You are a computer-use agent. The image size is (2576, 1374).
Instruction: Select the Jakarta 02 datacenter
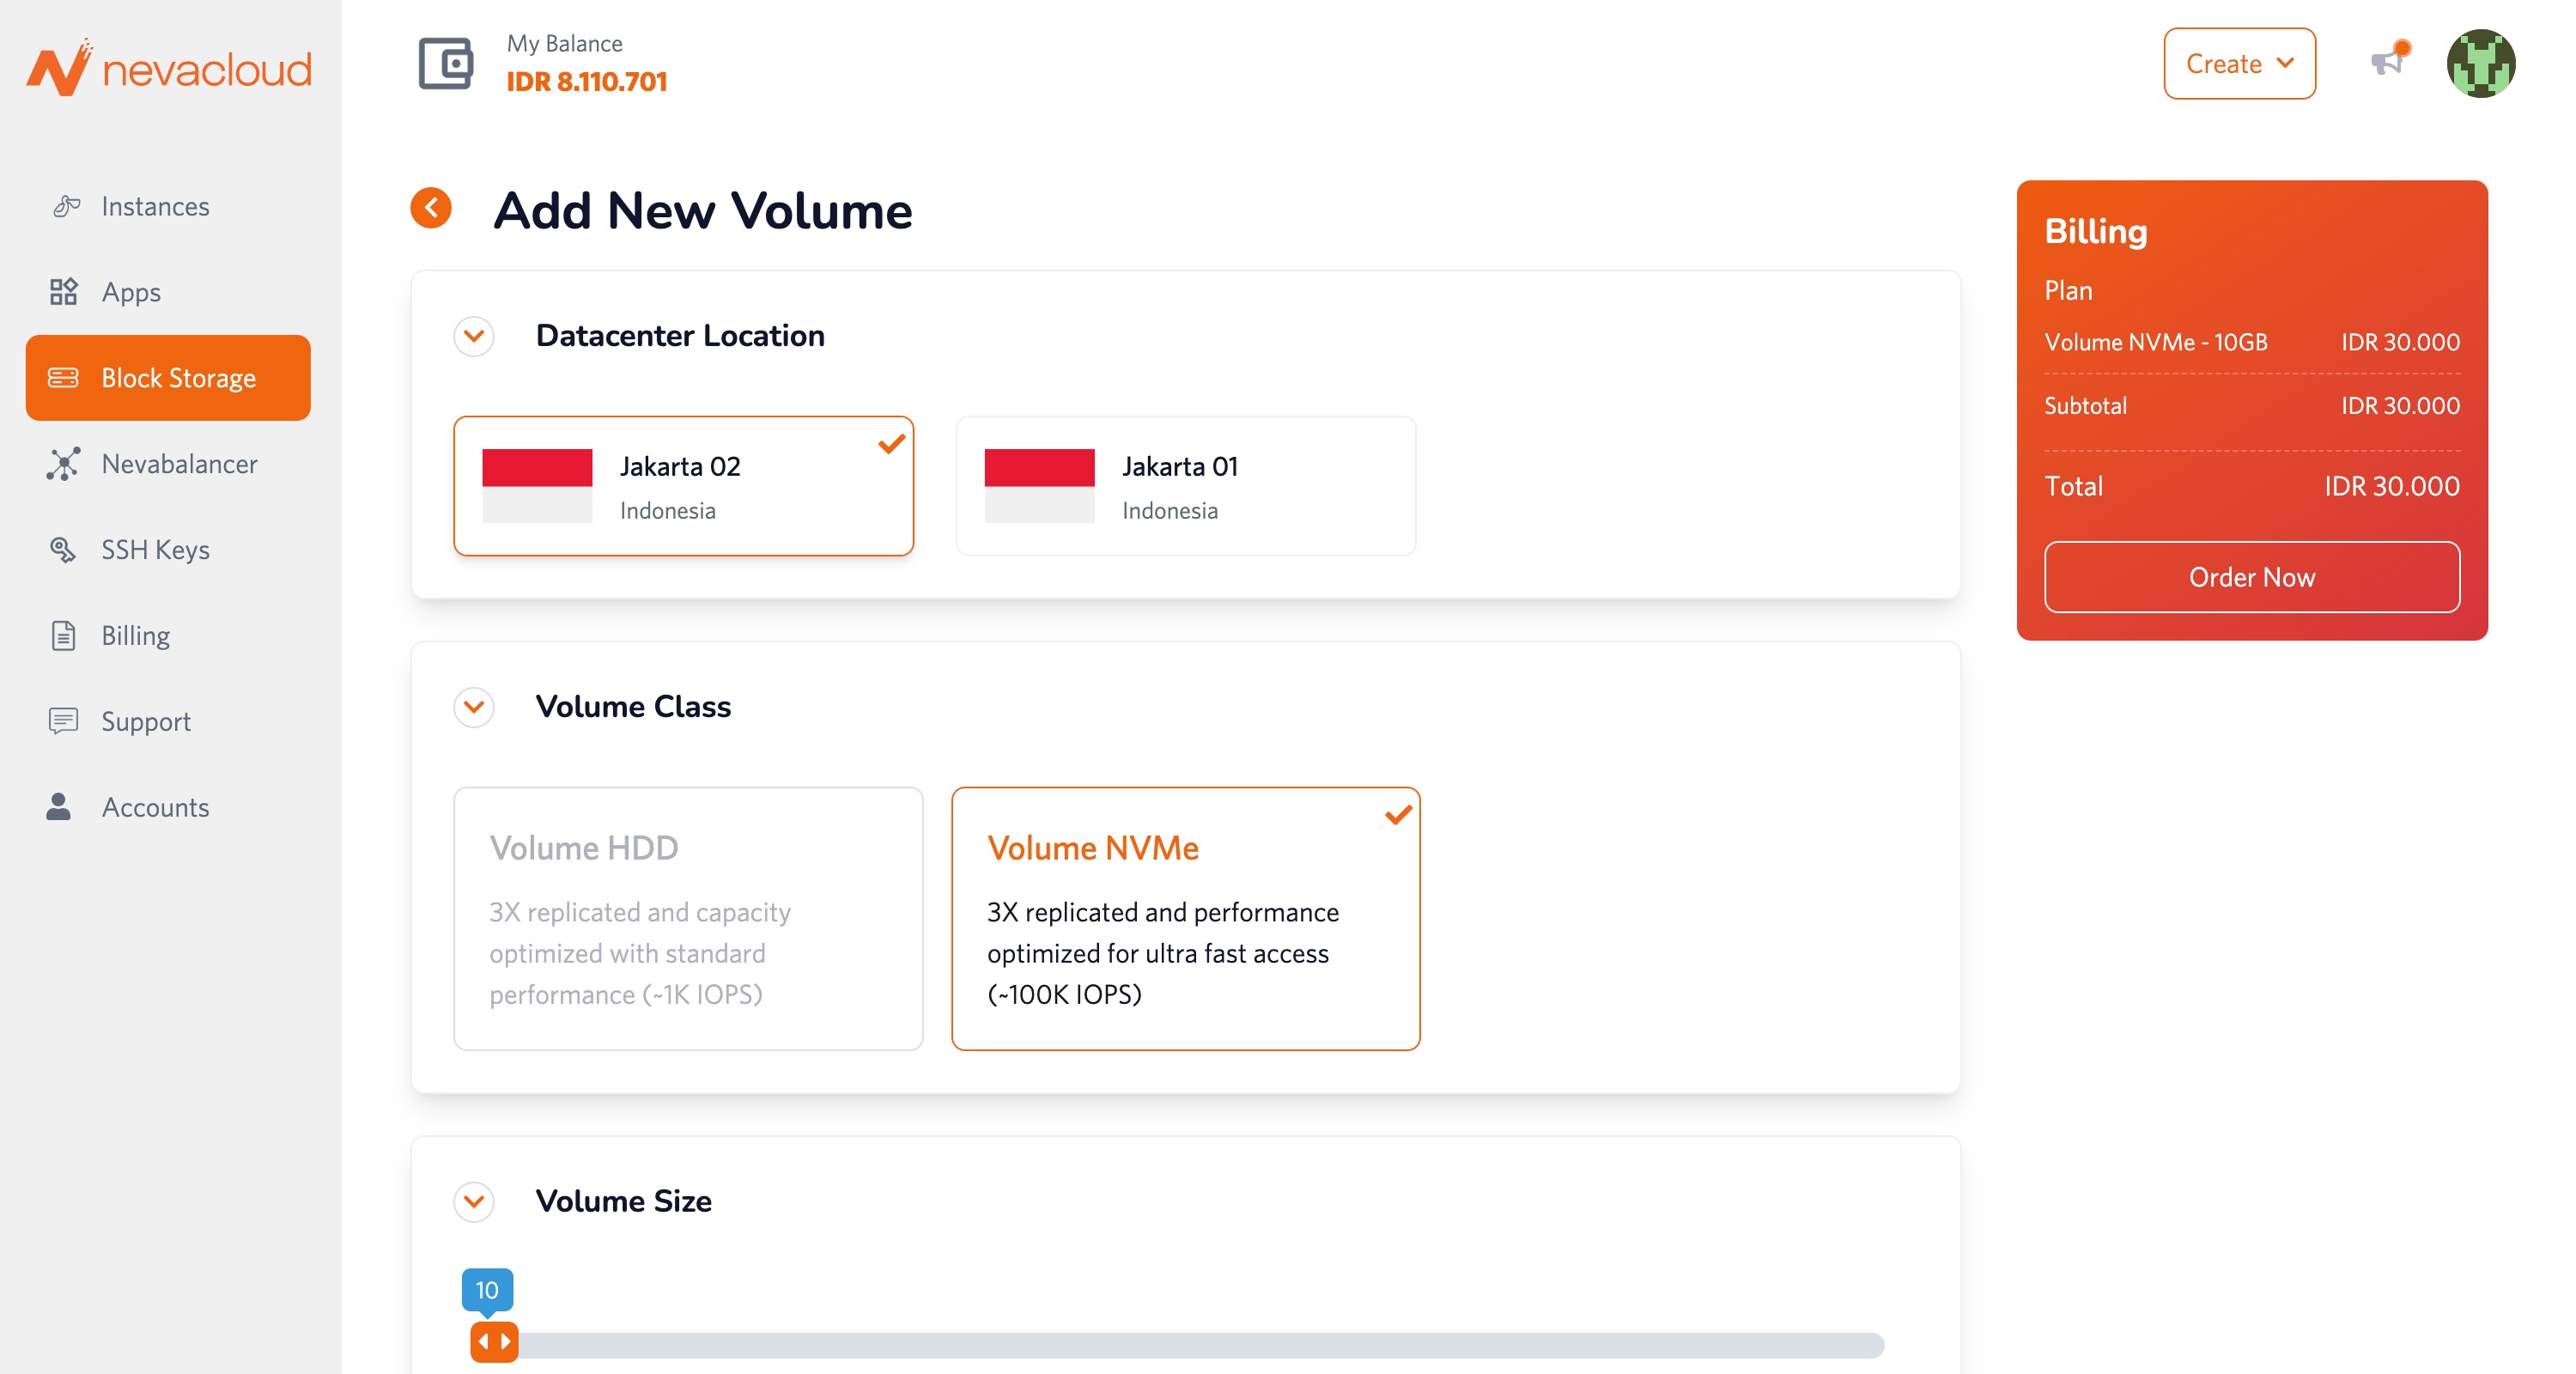(683, 486)
